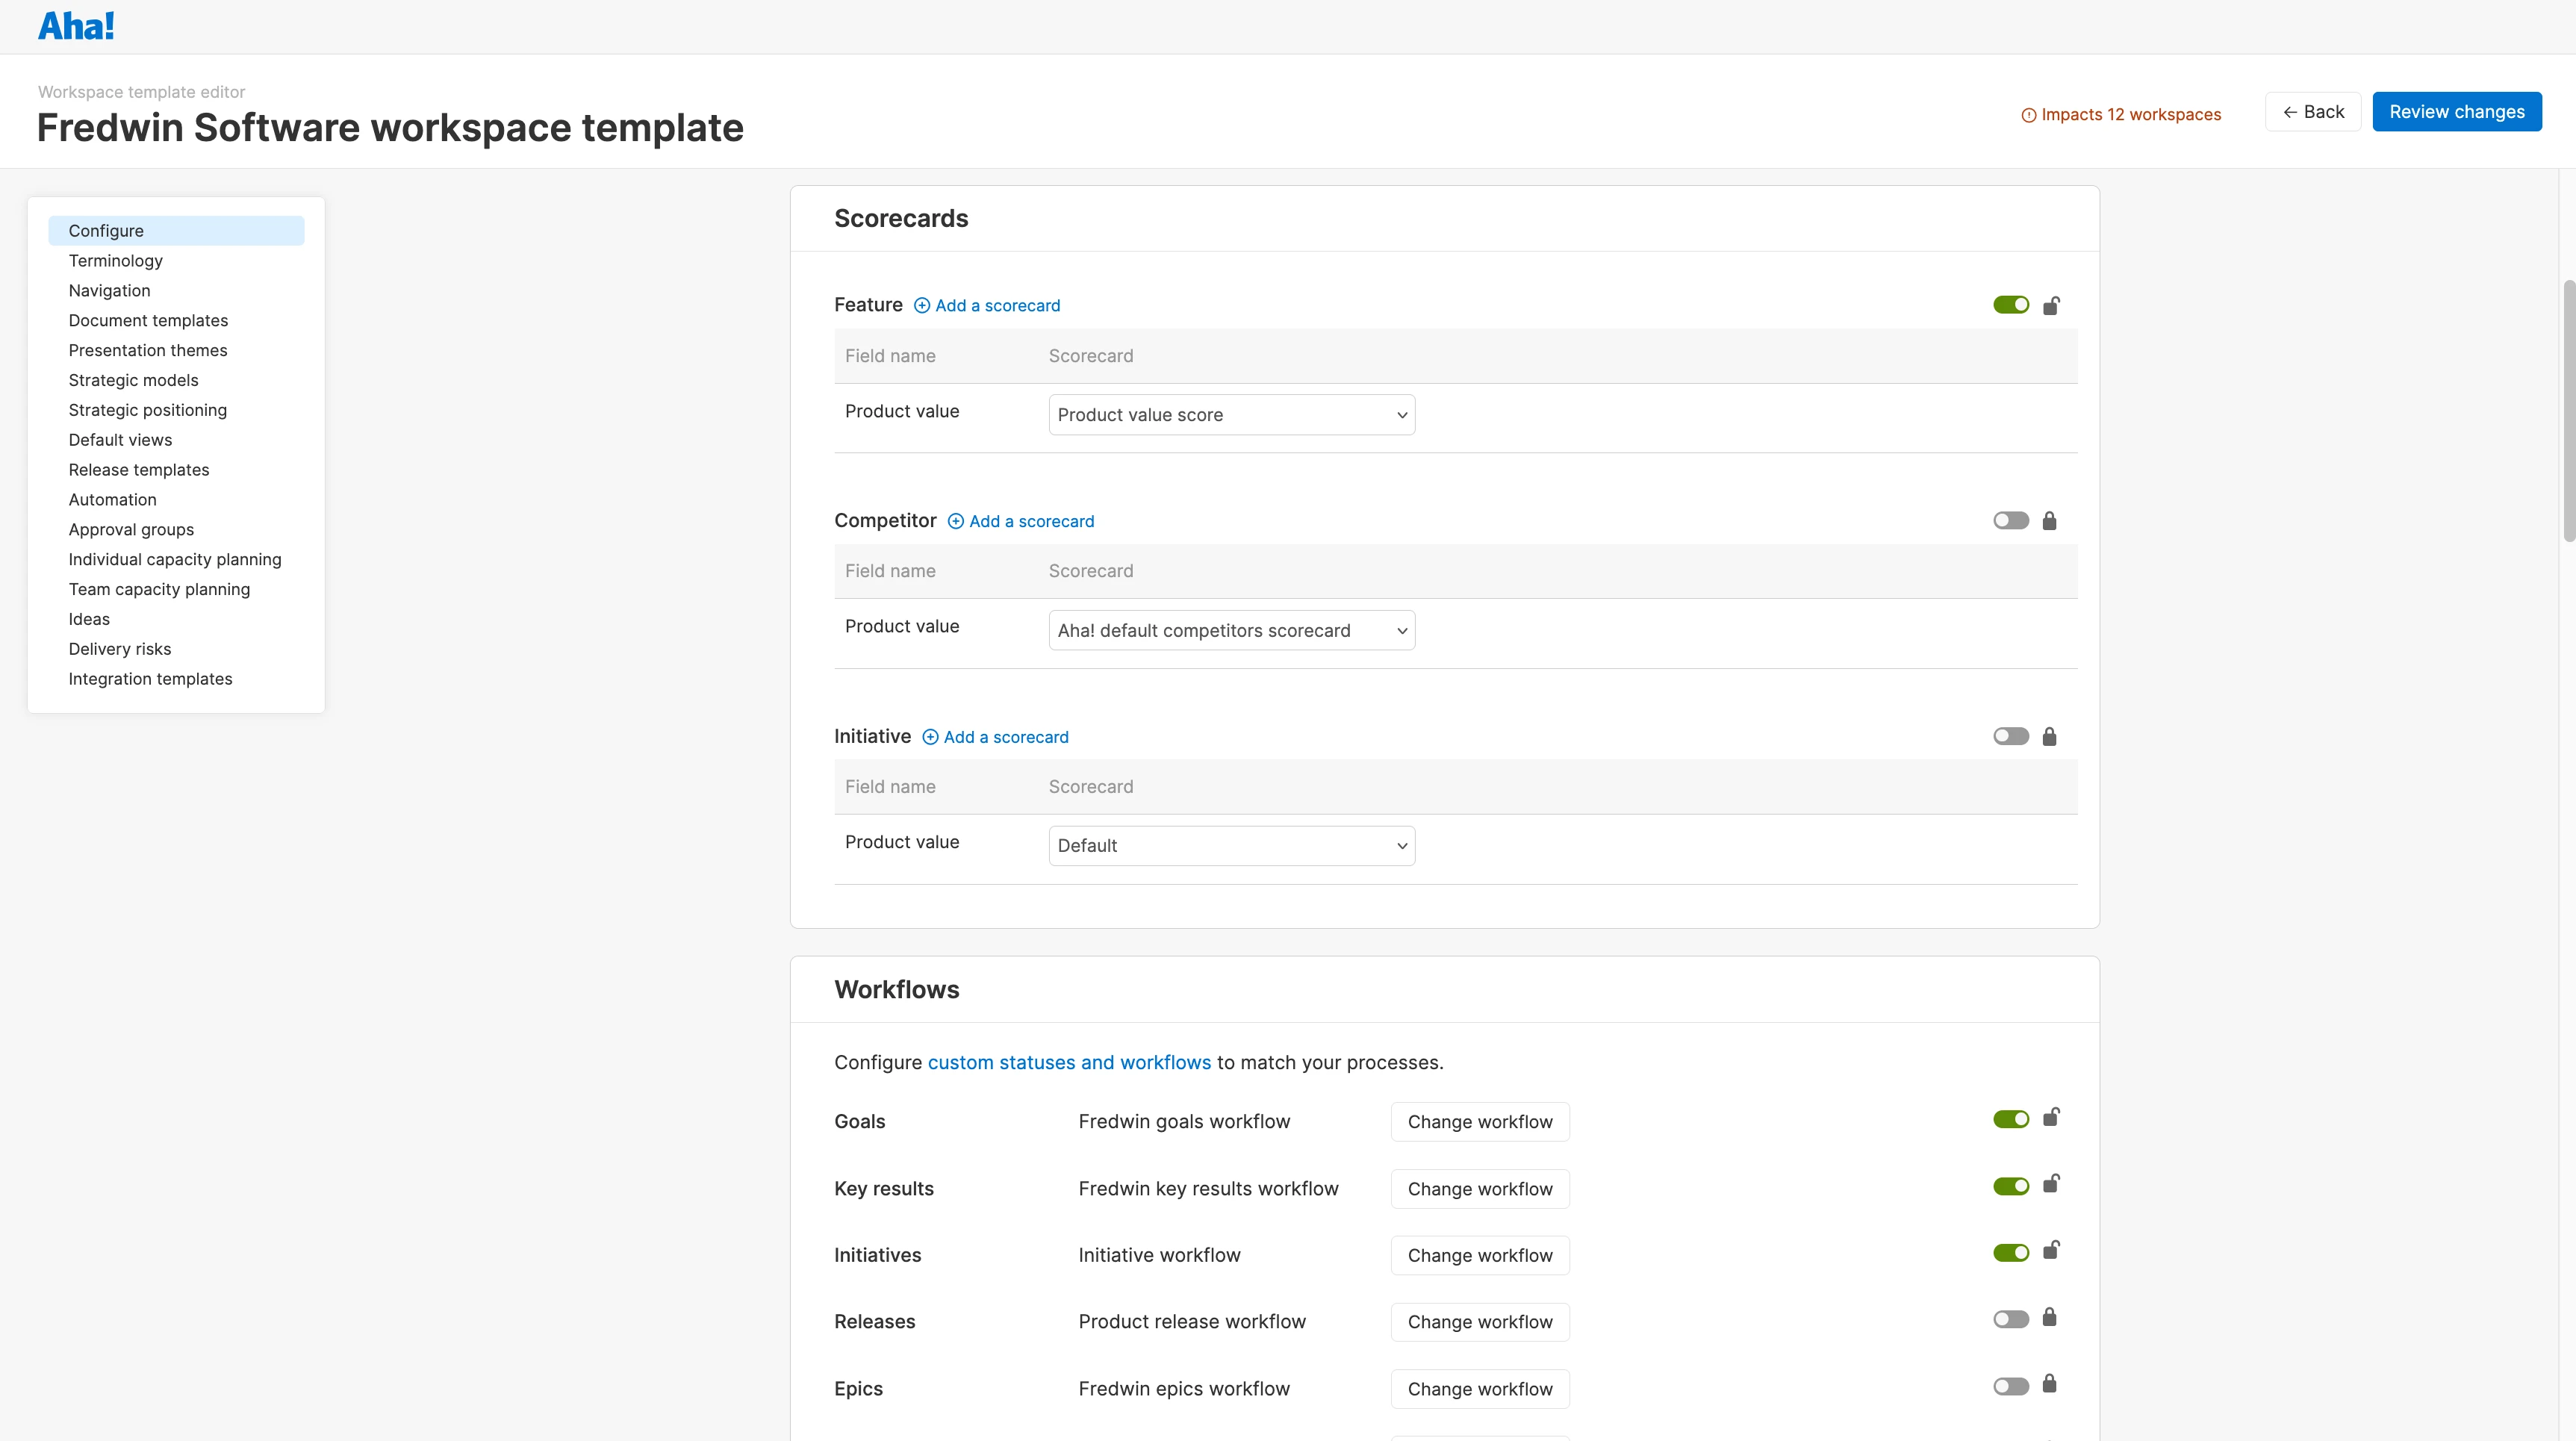
Task: Toggle the Key results workflow switch
Action: [2010, 1187]
